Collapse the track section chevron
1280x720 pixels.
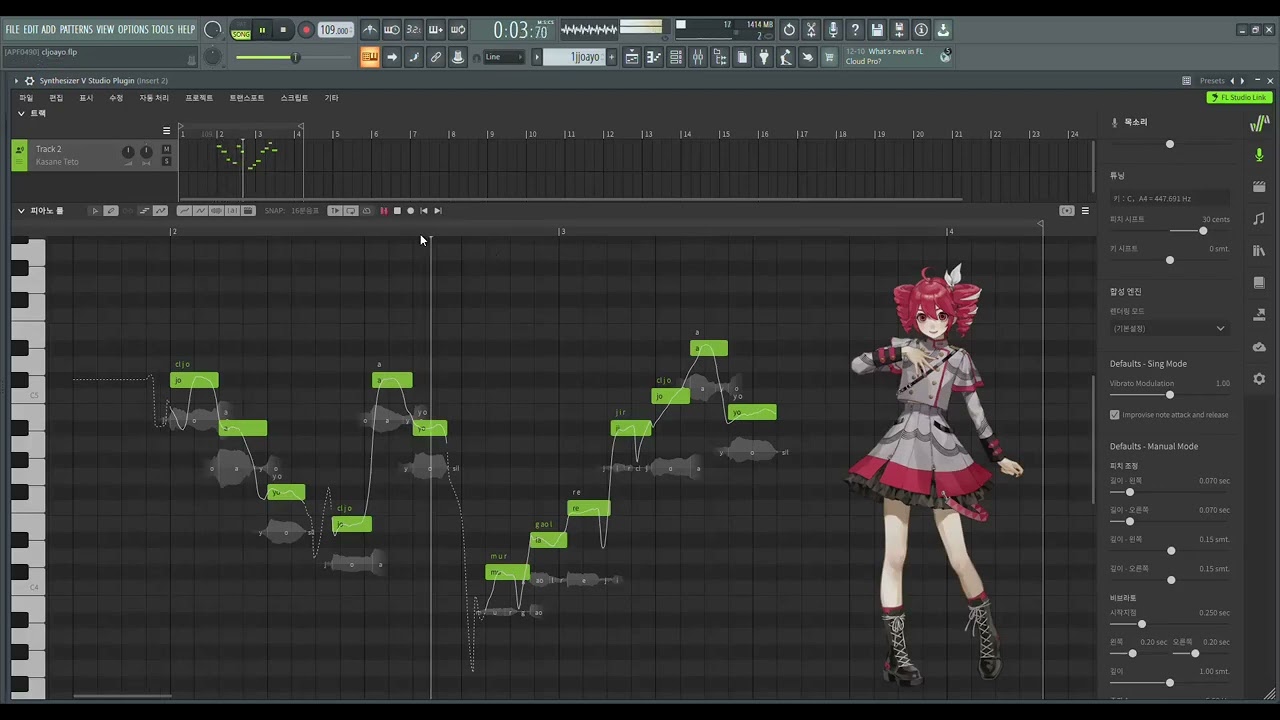[20, 114]
